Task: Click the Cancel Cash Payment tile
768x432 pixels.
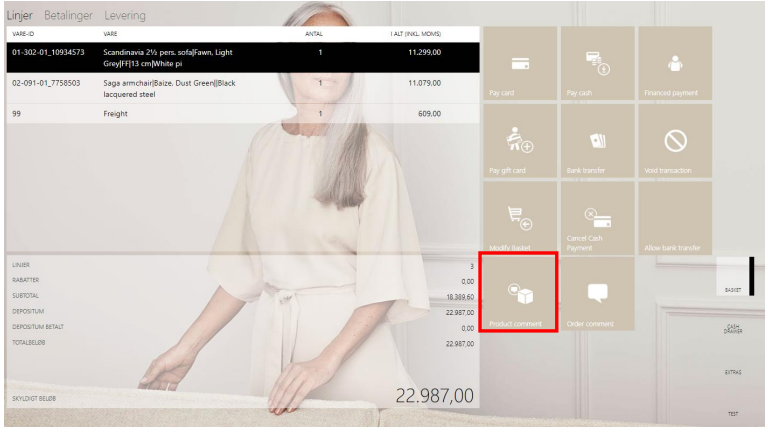Action: 597,217
